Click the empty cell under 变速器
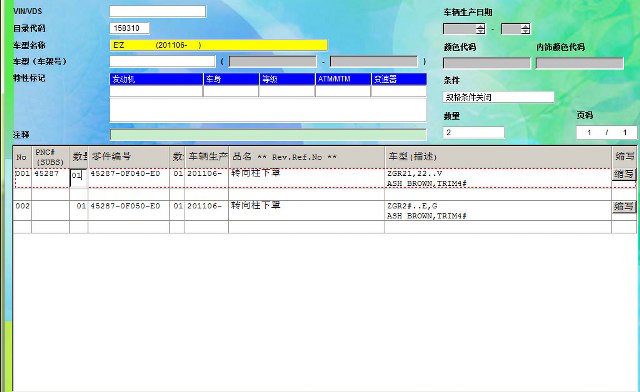The height and width of the screenshot is (392, 640). [x=399, y=91]
